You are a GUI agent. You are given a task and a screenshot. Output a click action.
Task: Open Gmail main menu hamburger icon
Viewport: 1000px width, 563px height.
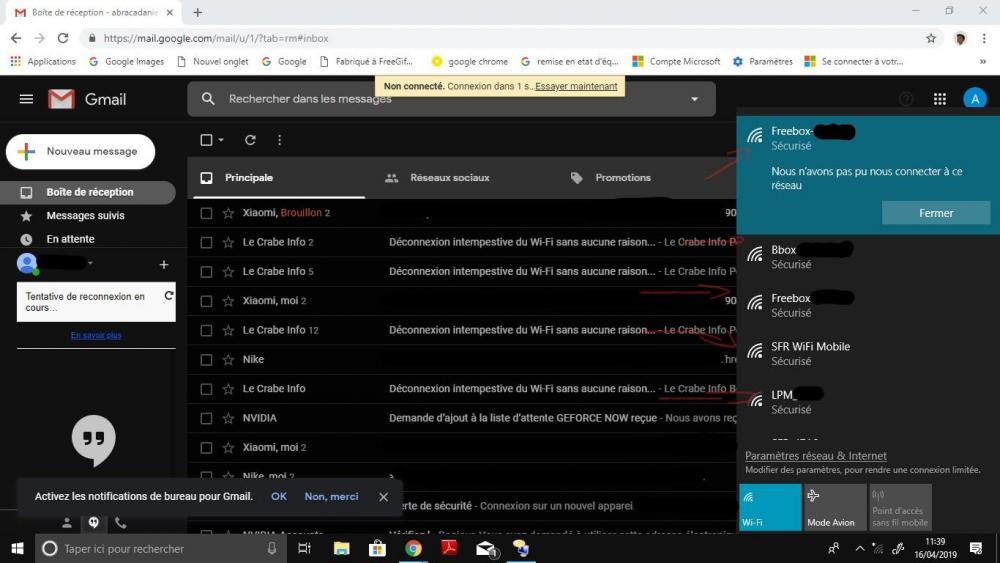(26, 99)
